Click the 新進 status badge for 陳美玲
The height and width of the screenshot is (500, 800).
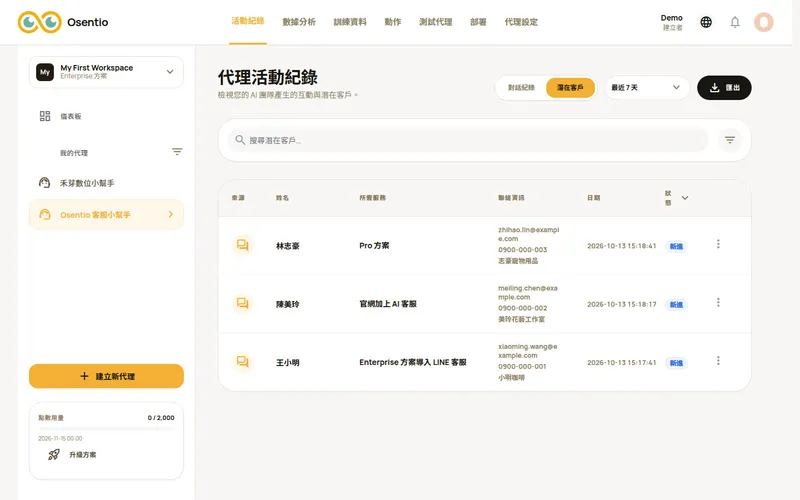point(676,305)
